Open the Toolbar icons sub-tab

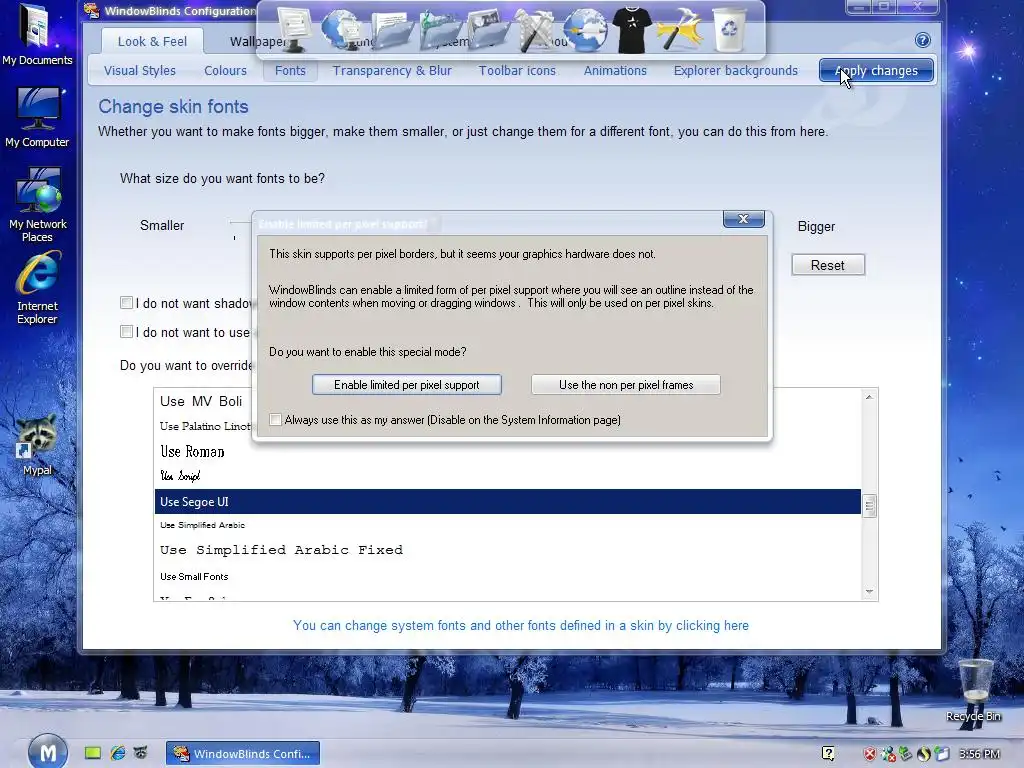pyautogui.click(x=517, y=71)
